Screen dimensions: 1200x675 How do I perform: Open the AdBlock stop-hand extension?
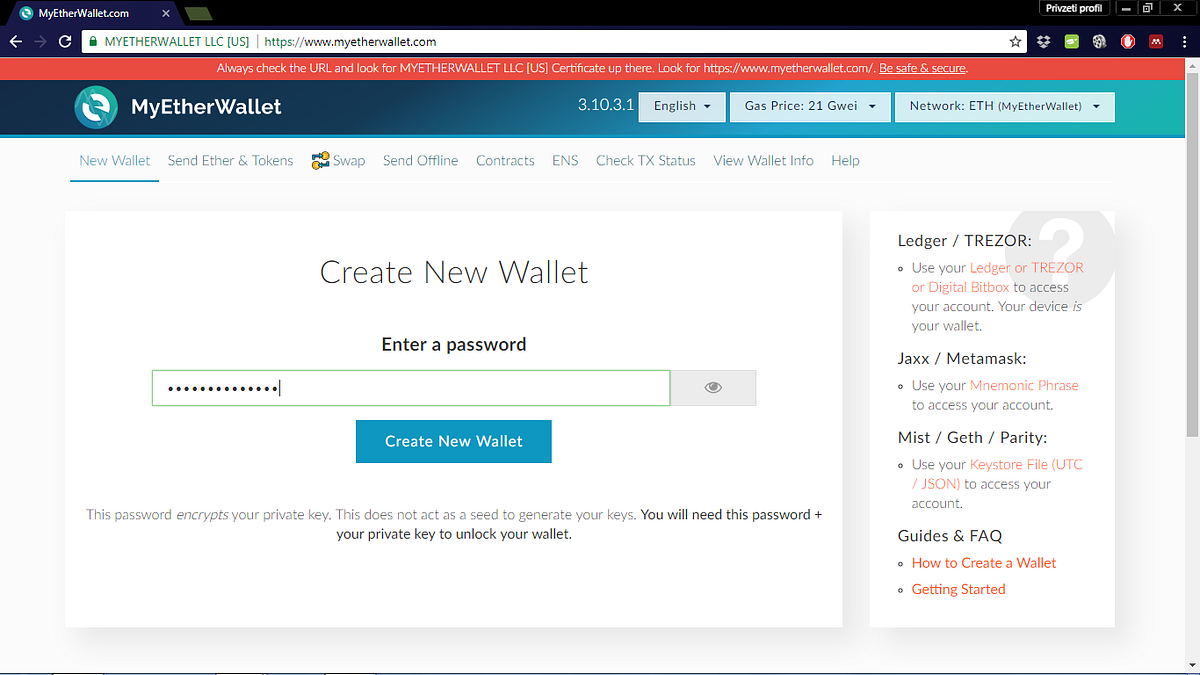[1127, 42]
